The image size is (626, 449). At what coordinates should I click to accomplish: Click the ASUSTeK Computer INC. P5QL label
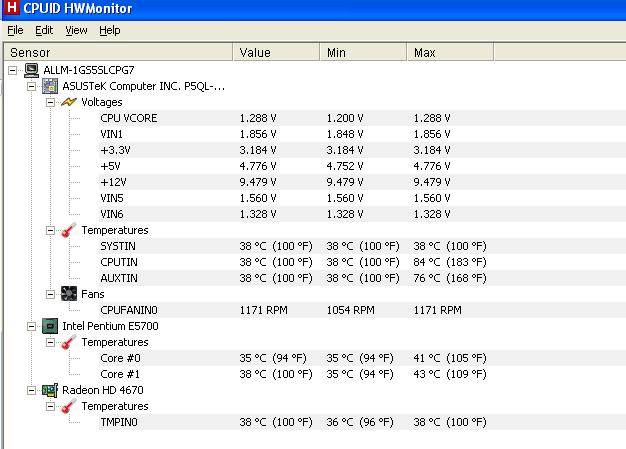click(143, 86)
